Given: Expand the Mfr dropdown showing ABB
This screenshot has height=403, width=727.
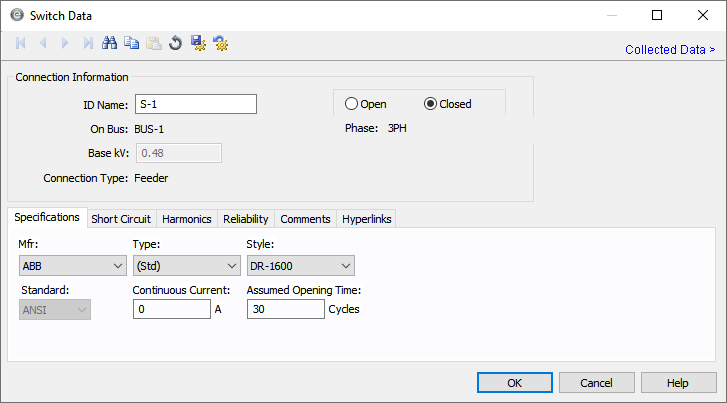Looking at the screenshot, I should (71, 266).
